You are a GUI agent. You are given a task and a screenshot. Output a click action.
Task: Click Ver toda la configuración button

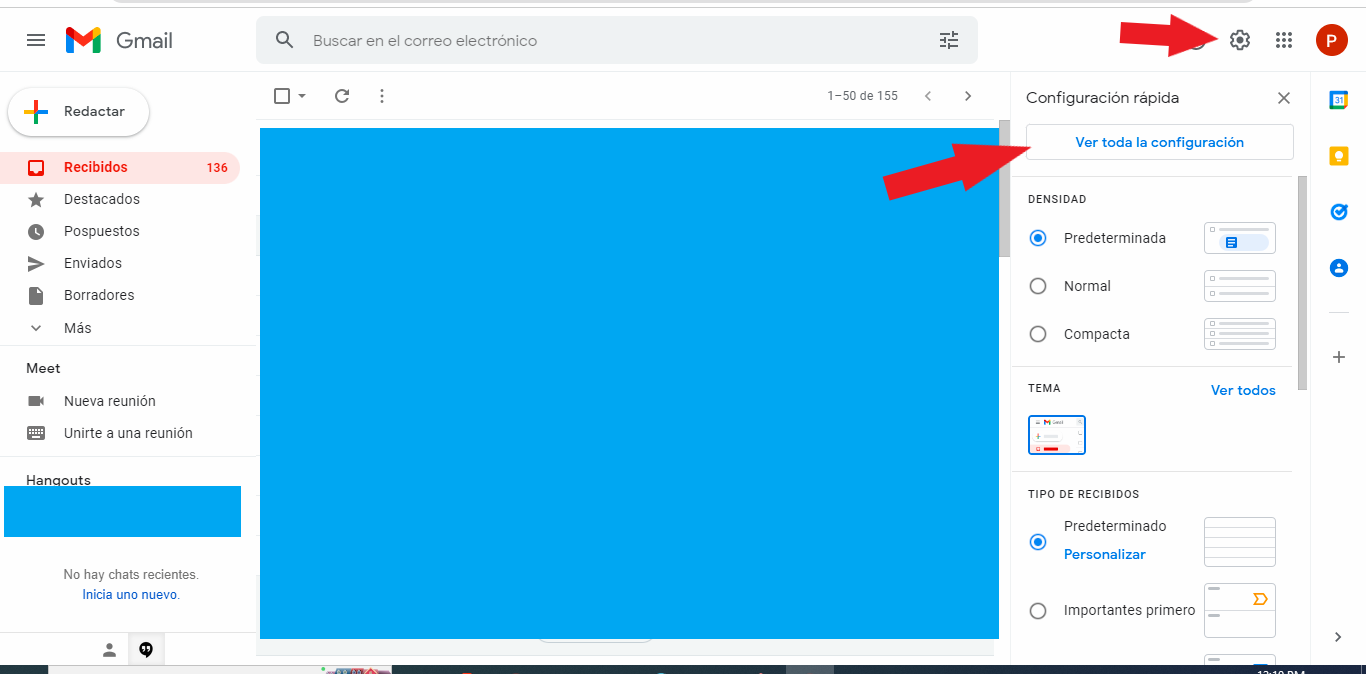click(1160, 142)
